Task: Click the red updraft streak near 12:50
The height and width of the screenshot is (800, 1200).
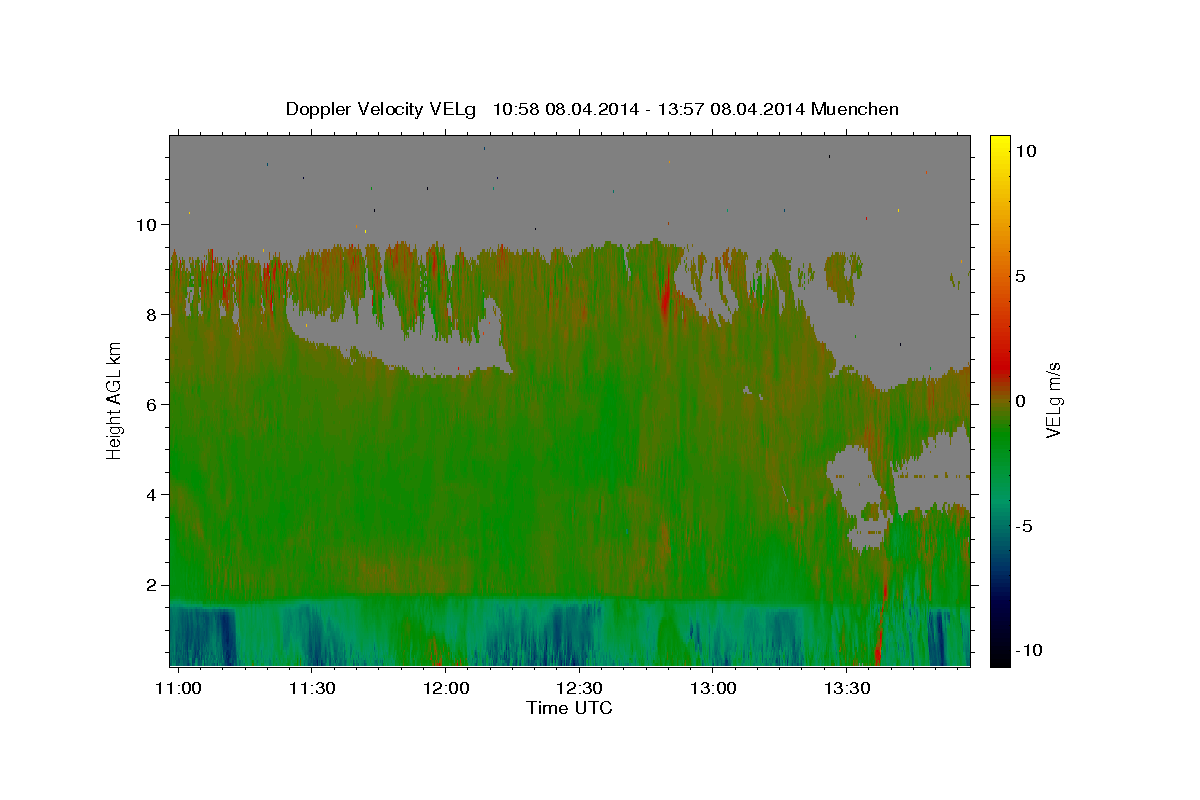Action: coord(666,293)
